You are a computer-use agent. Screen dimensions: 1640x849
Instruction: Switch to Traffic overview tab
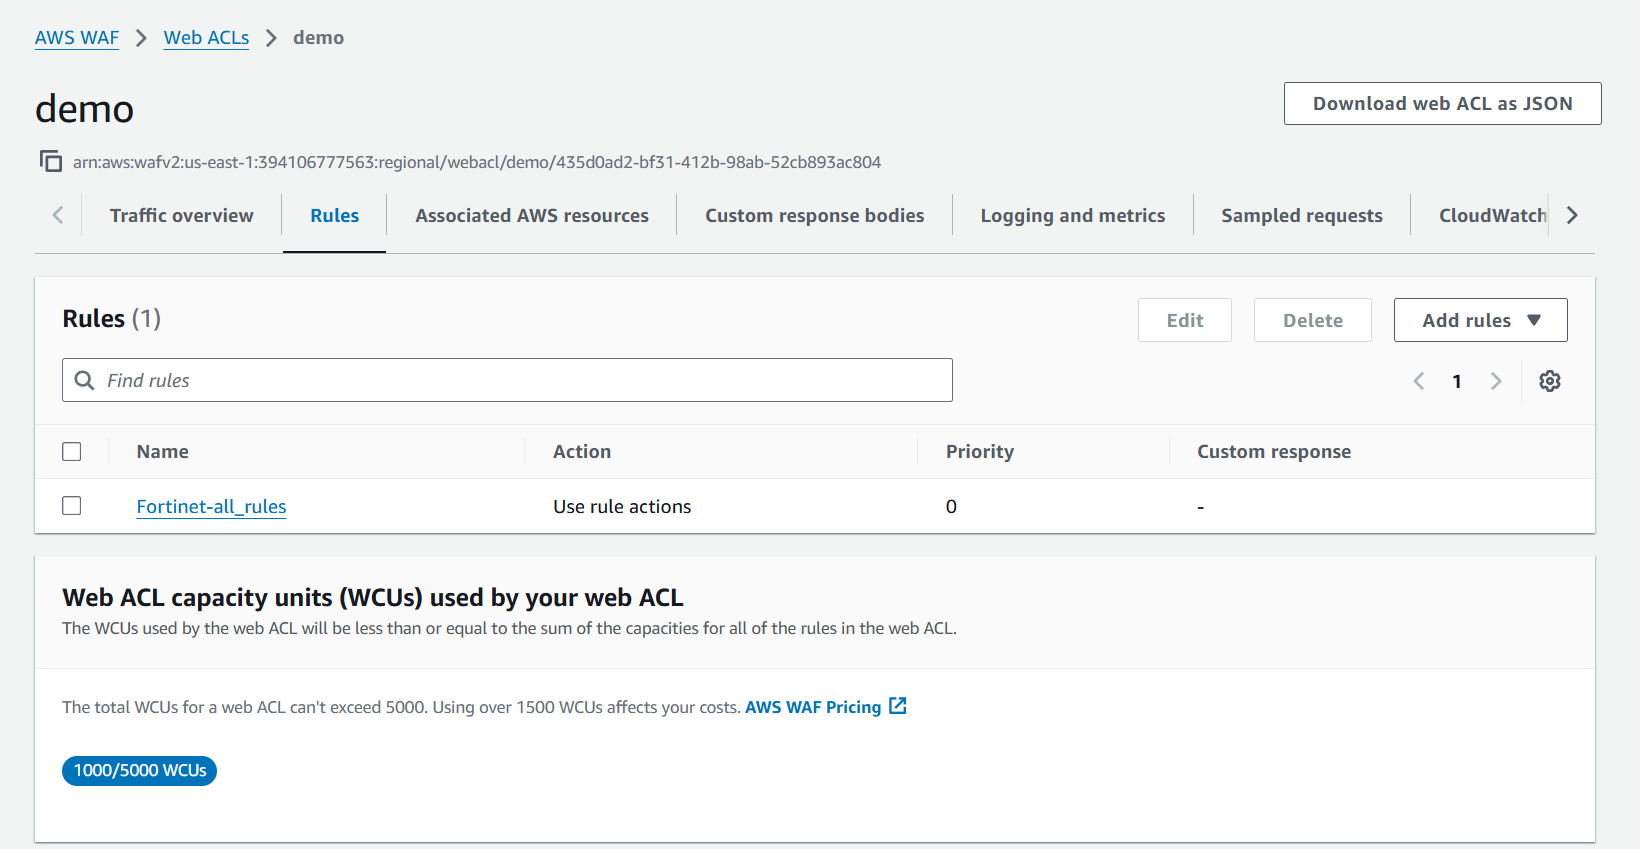coord(181,216)
